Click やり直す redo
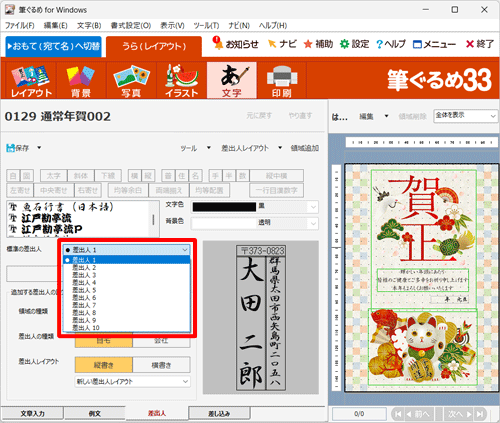 pyautogui.click(x=300, y=116)
